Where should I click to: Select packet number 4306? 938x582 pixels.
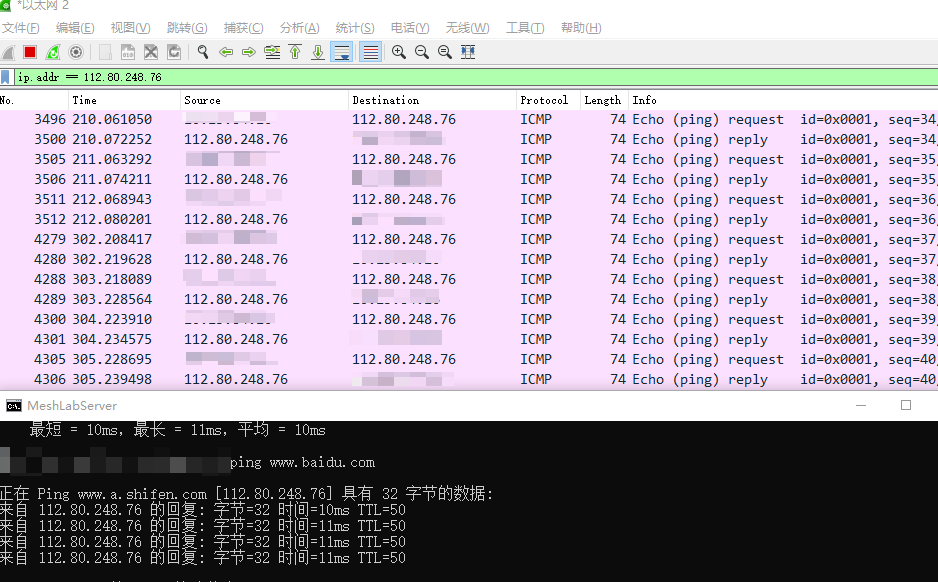[x=469, y=379]
